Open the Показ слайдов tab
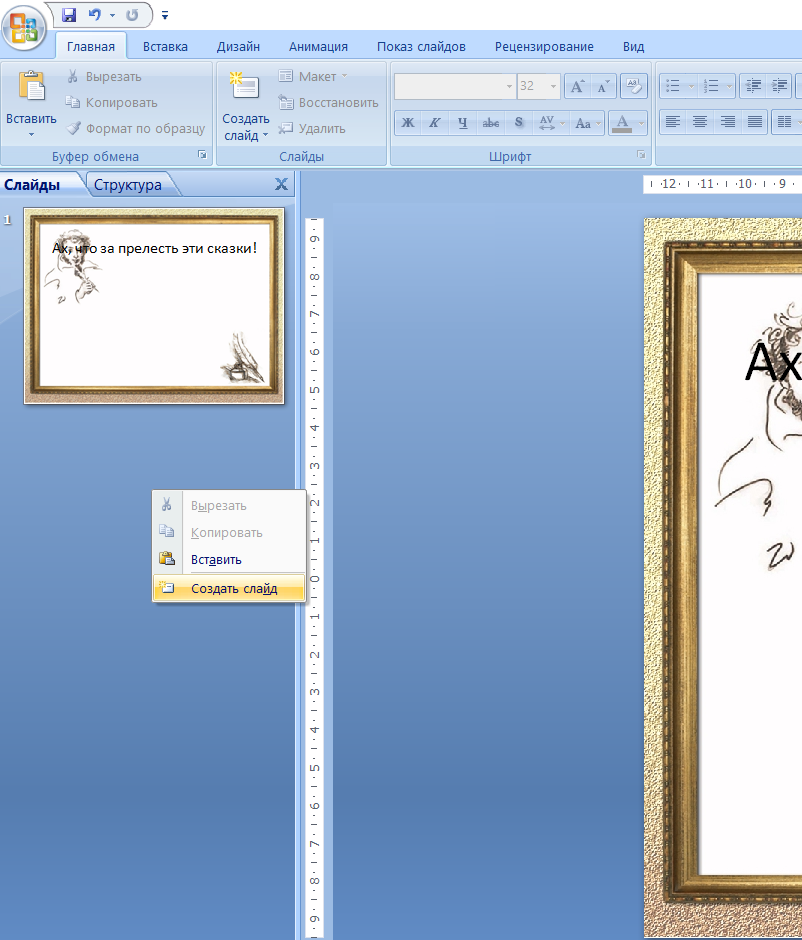The width and height of the screenshot is (802, 940). 421,47
